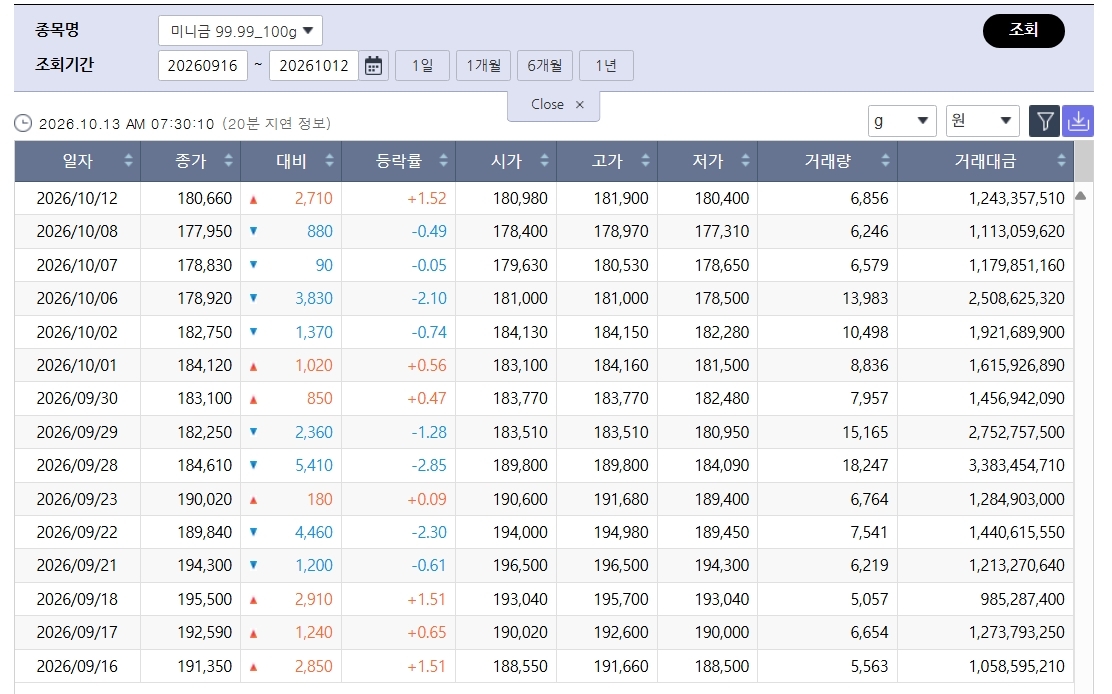1112x694 pixels.
Task: Close the search panel via Close ×
Action: tap(554, 105)
